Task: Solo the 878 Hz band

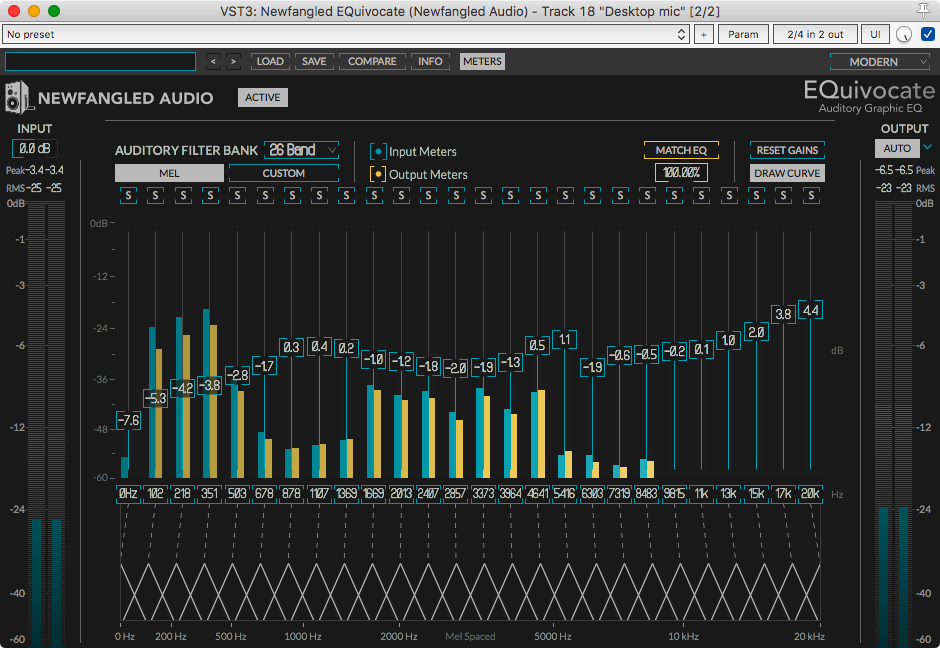Action: pyautogui.click(x=292, y=195)
